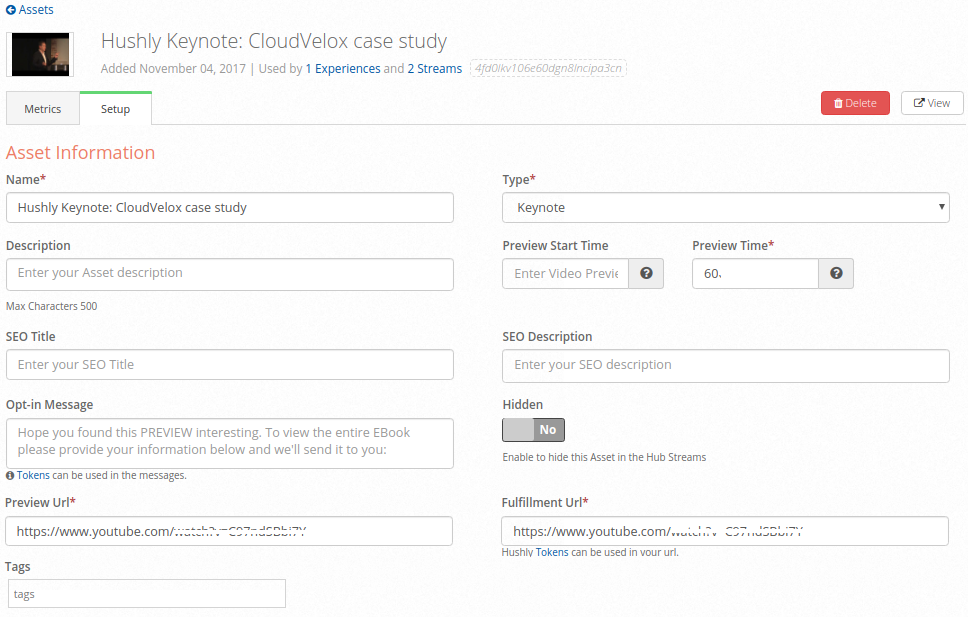968x617 pixels.
Task: Go back to Assets link
Action: [36, 10]
